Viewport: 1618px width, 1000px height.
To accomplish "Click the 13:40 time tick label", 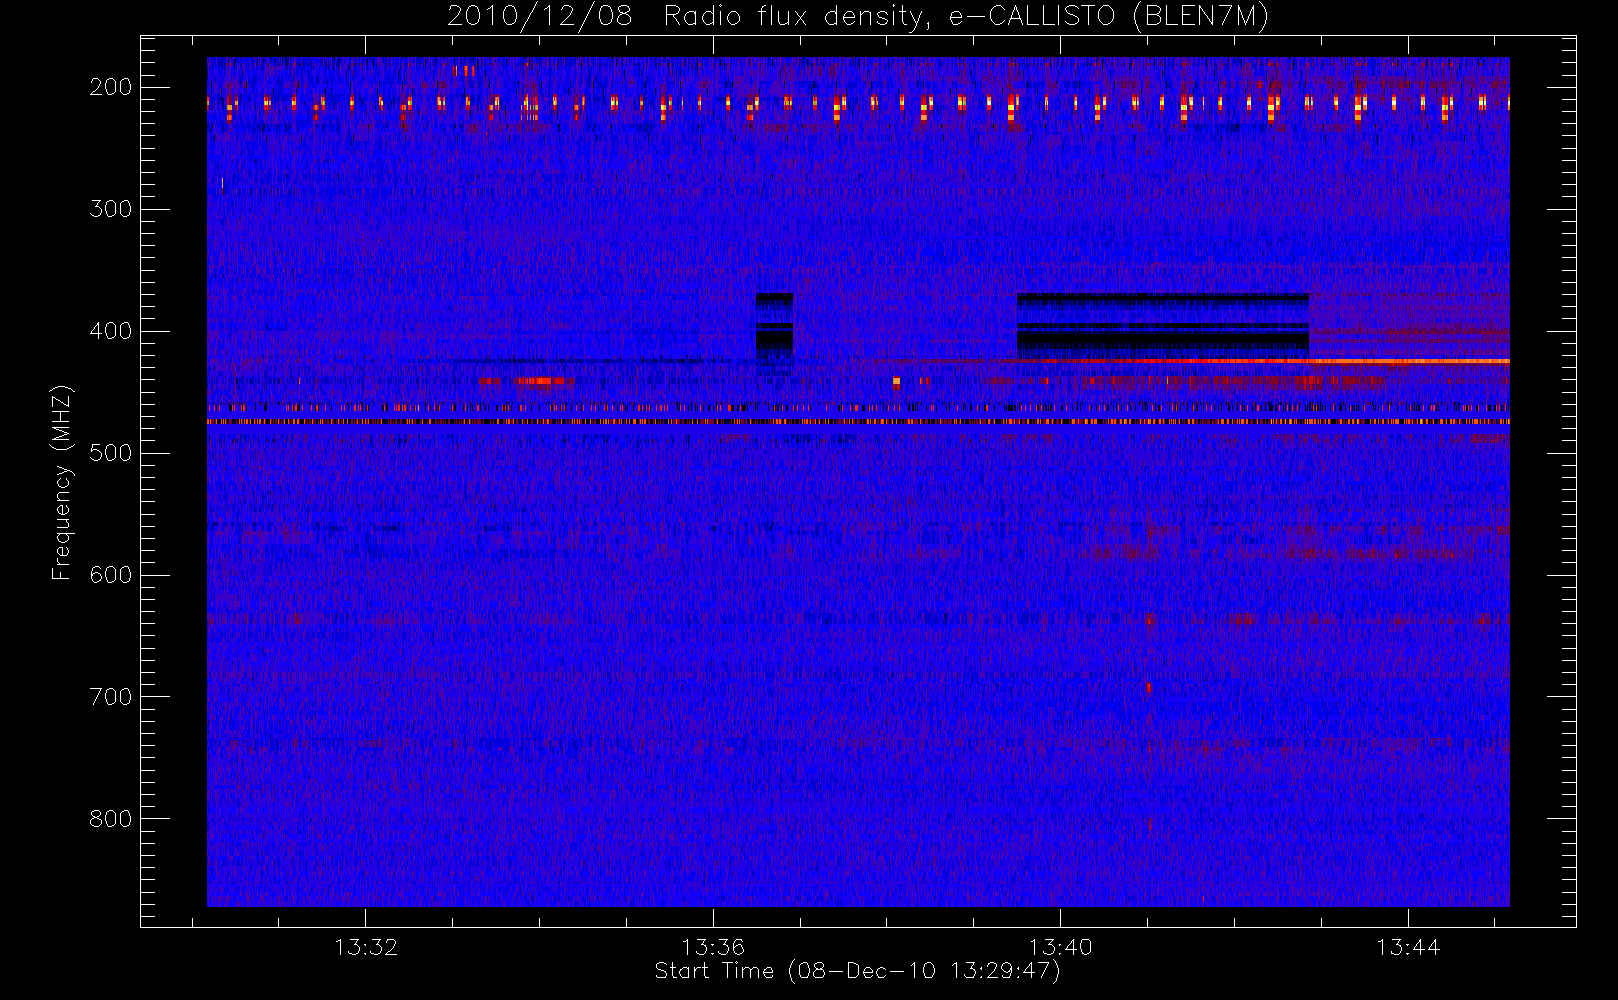I will click(x=1060, y=947).
